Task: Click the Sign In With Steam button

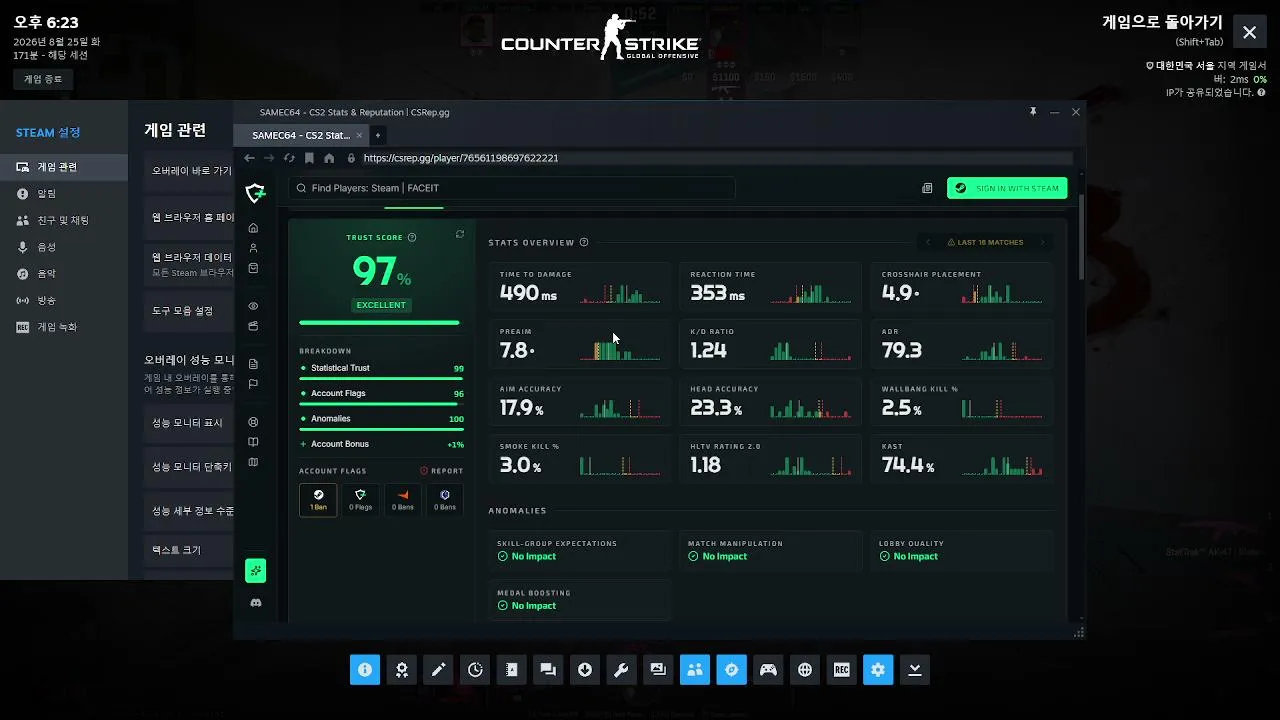Action: (x=1007, y=188)
